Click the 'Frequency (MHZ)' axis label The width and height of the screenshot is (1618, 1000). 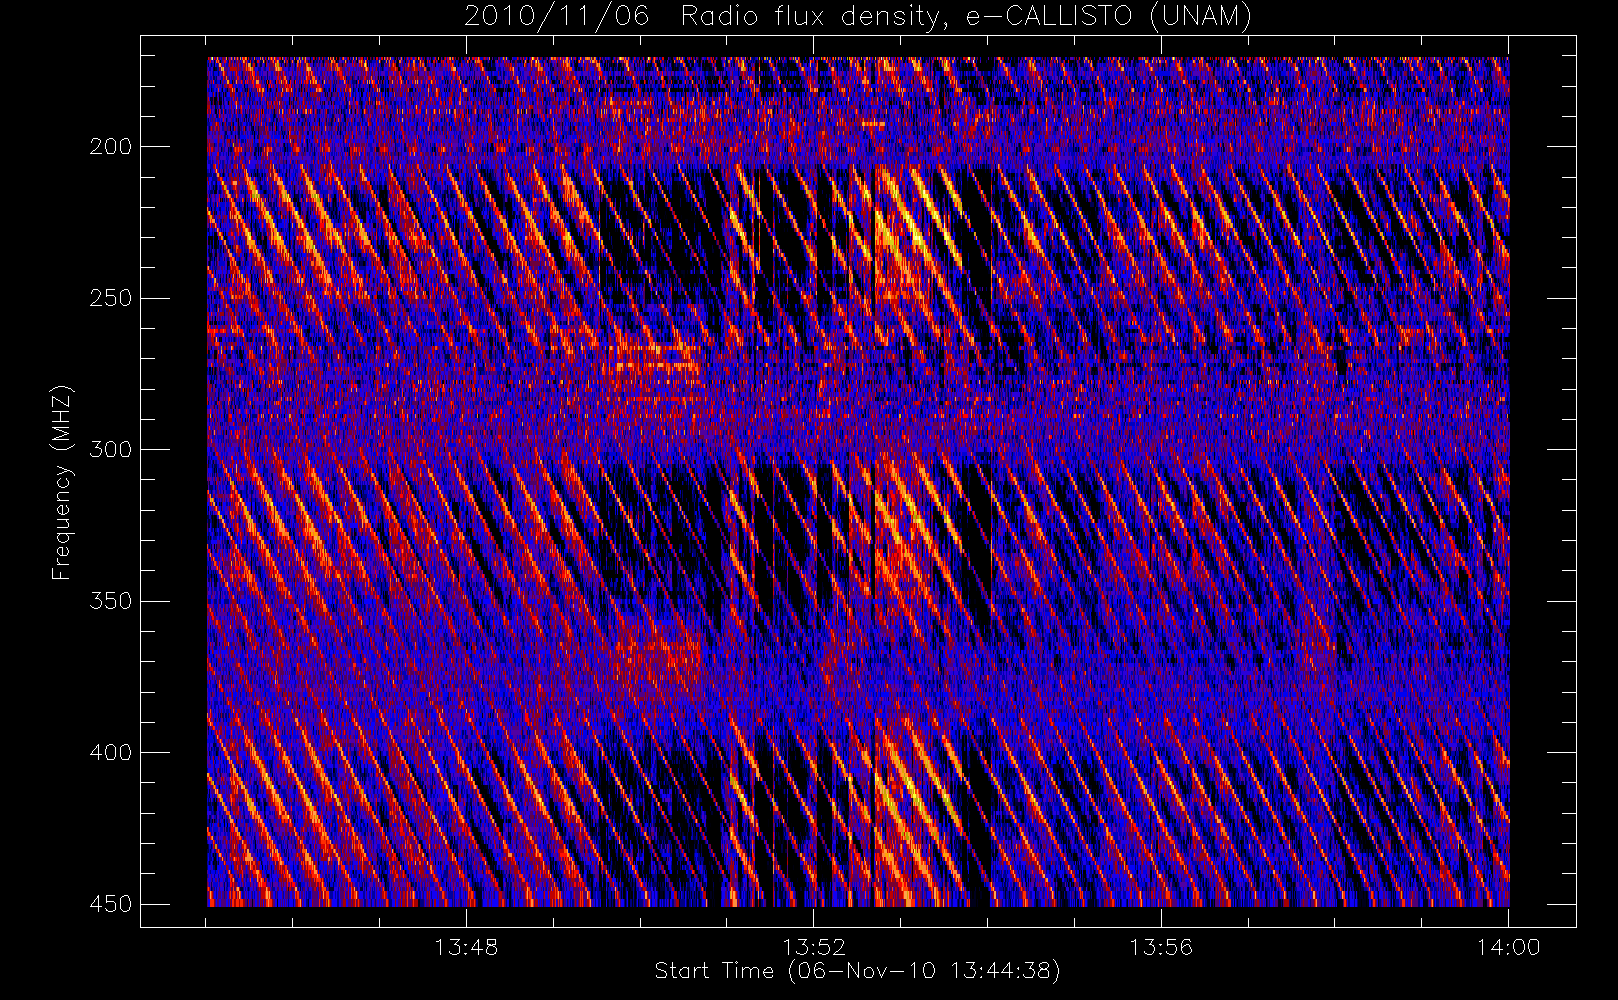tap(62, 482)
